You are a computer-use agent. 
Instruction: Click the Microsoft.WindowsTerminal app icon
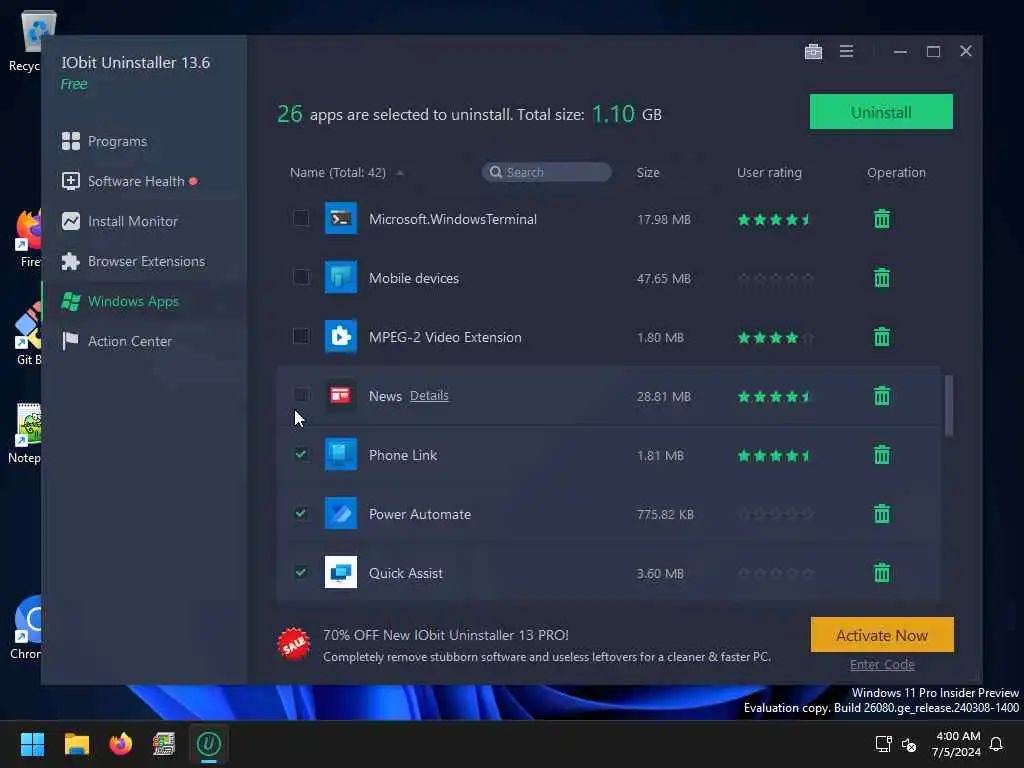coord(341,219)
